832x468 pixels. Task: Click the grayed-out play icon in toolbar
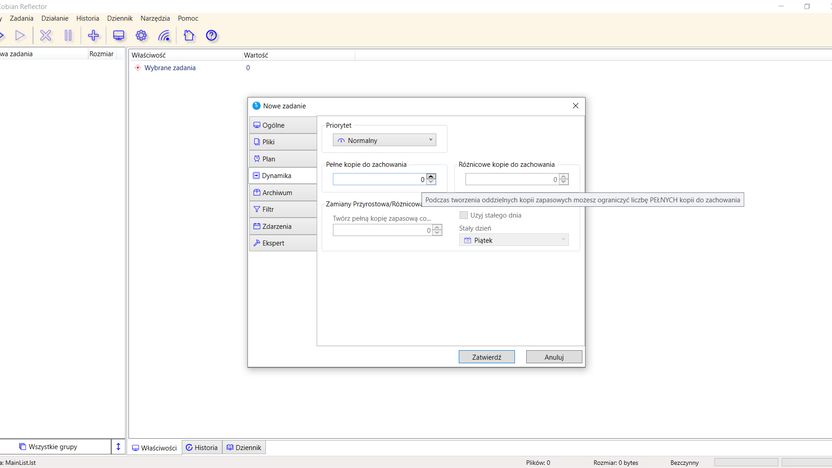point(20,36)
